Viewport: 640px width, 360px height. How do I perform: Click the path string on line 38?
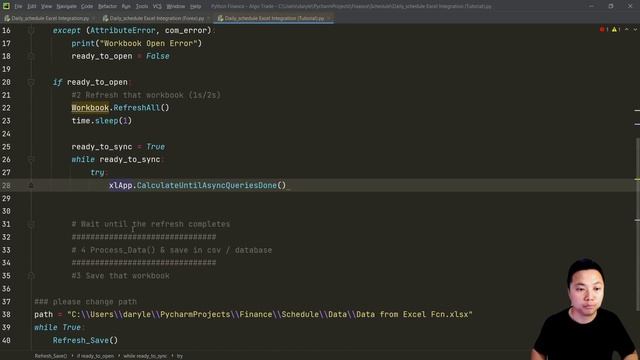[270, 314]
